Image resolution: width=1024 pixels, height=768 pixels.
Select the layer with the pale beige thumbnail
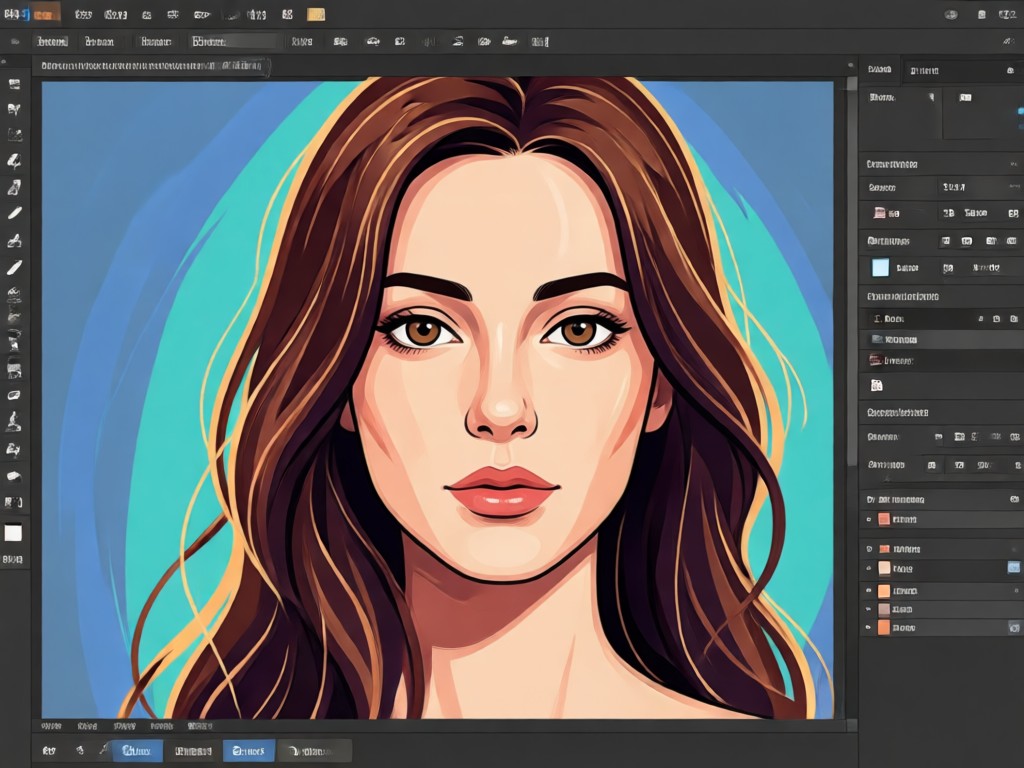tap(940, 568)
